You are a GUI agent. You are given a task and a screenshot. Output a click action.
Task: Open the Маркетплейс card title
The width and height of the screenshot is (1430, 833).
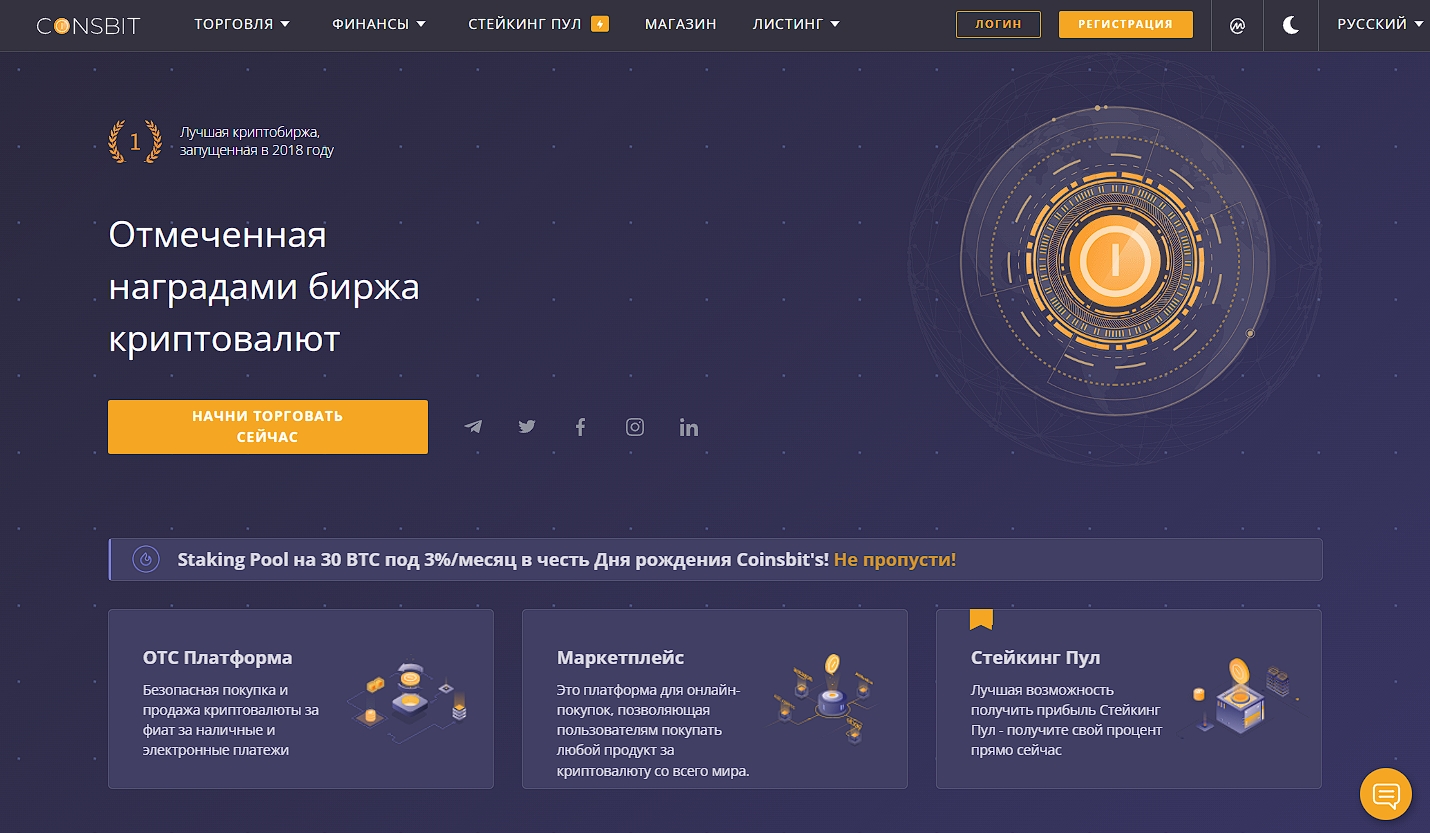tap(621, 658)
